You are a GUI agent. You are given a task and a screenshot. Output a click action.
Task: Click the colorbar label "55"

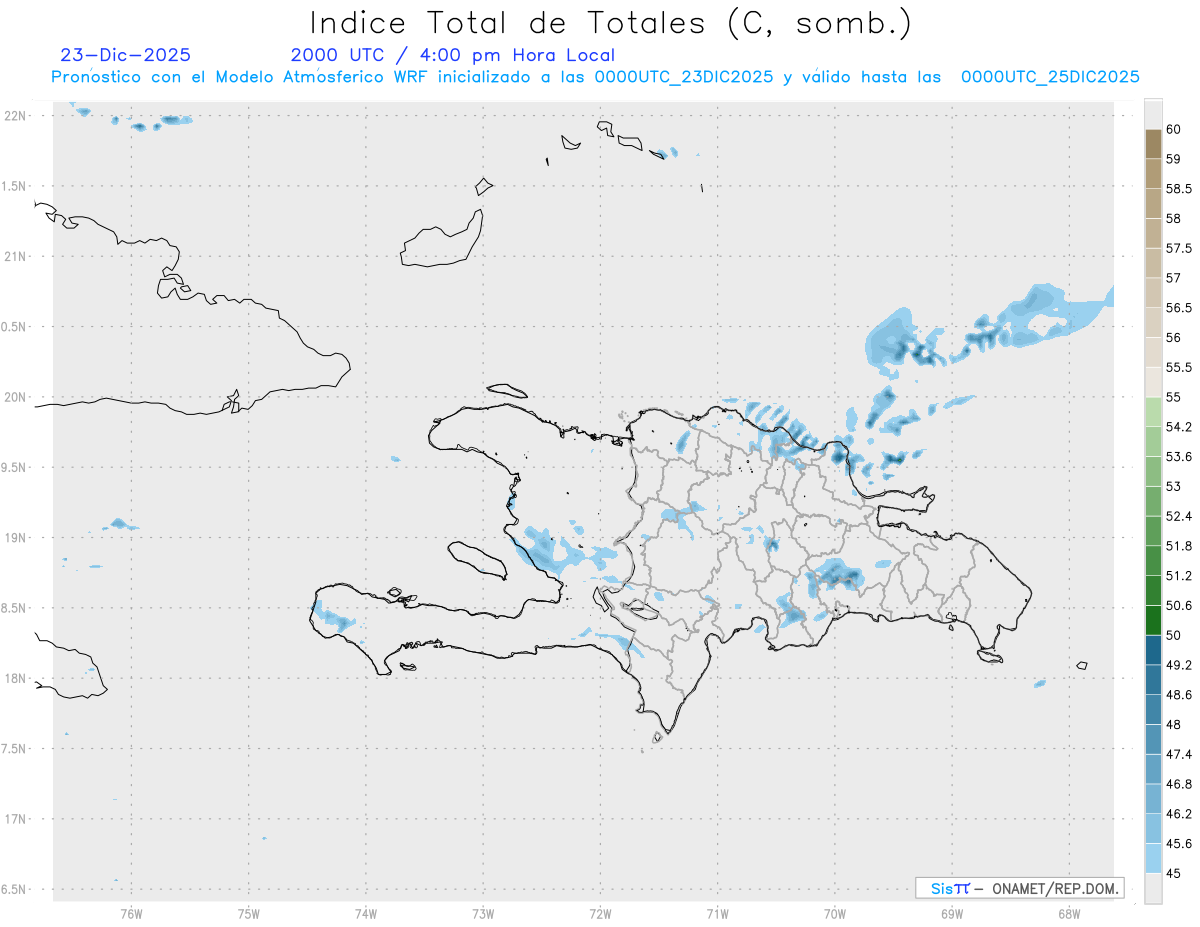click(x=1174, y=397)
